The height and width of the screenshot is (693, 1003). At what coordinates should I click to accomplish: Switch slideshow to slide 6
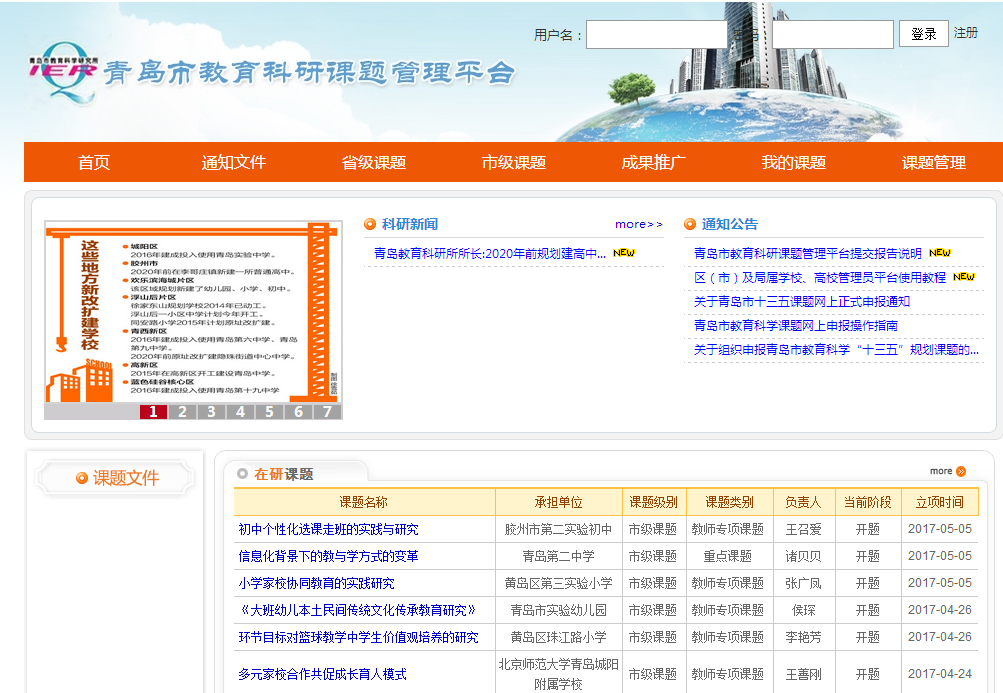pyautogui.click(x=298, y=411)
